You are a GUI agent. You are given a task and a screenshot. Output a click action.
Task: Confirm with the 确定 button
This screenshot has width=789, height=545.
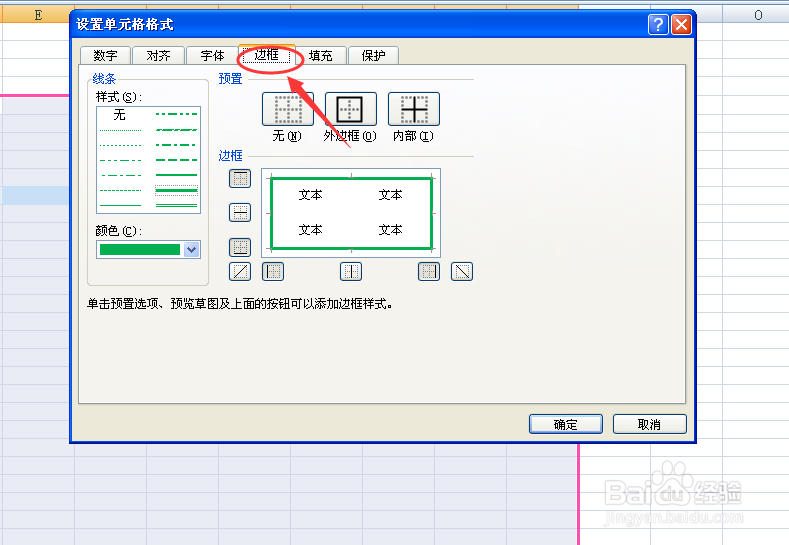(x=566, y=424)
